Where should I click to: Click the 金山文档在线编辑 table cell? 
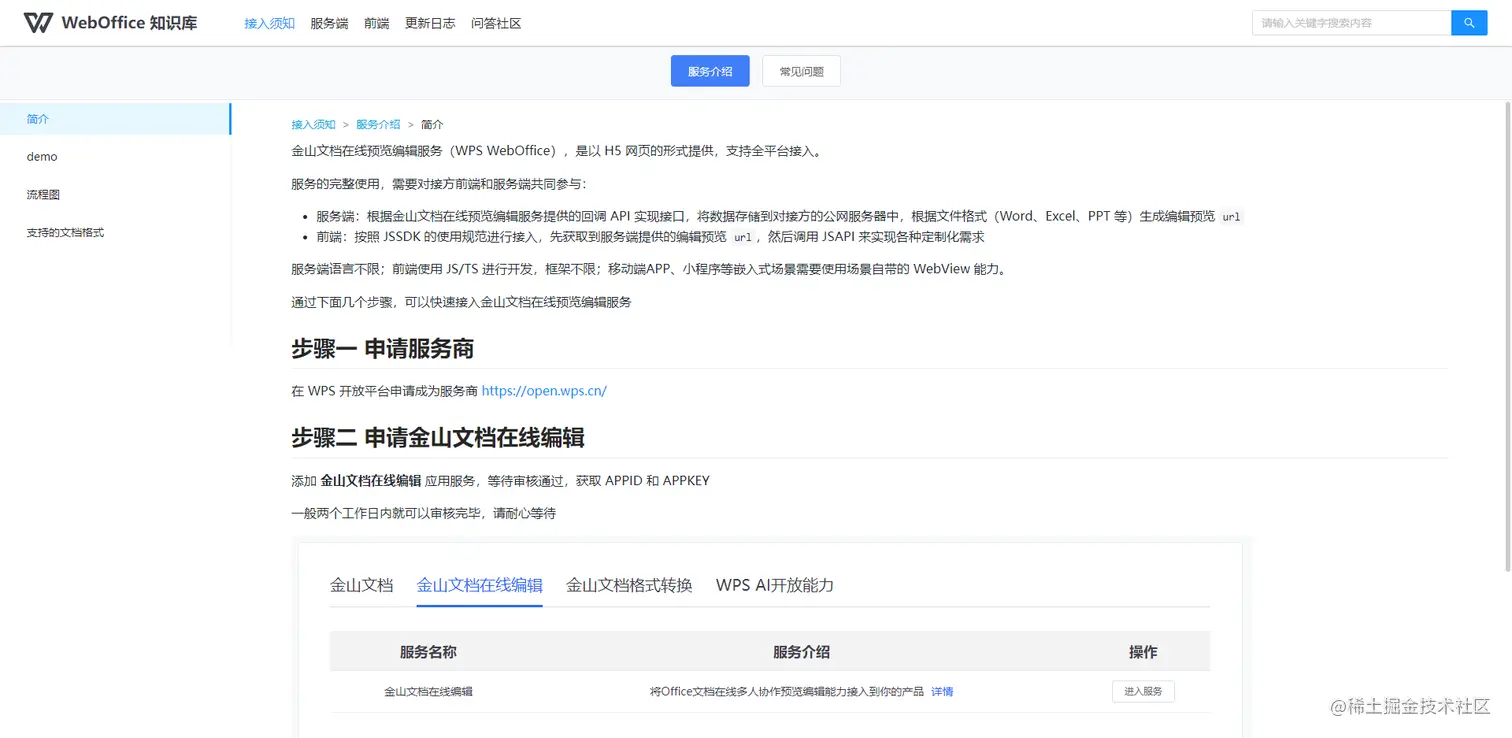[x=428, y=691]
